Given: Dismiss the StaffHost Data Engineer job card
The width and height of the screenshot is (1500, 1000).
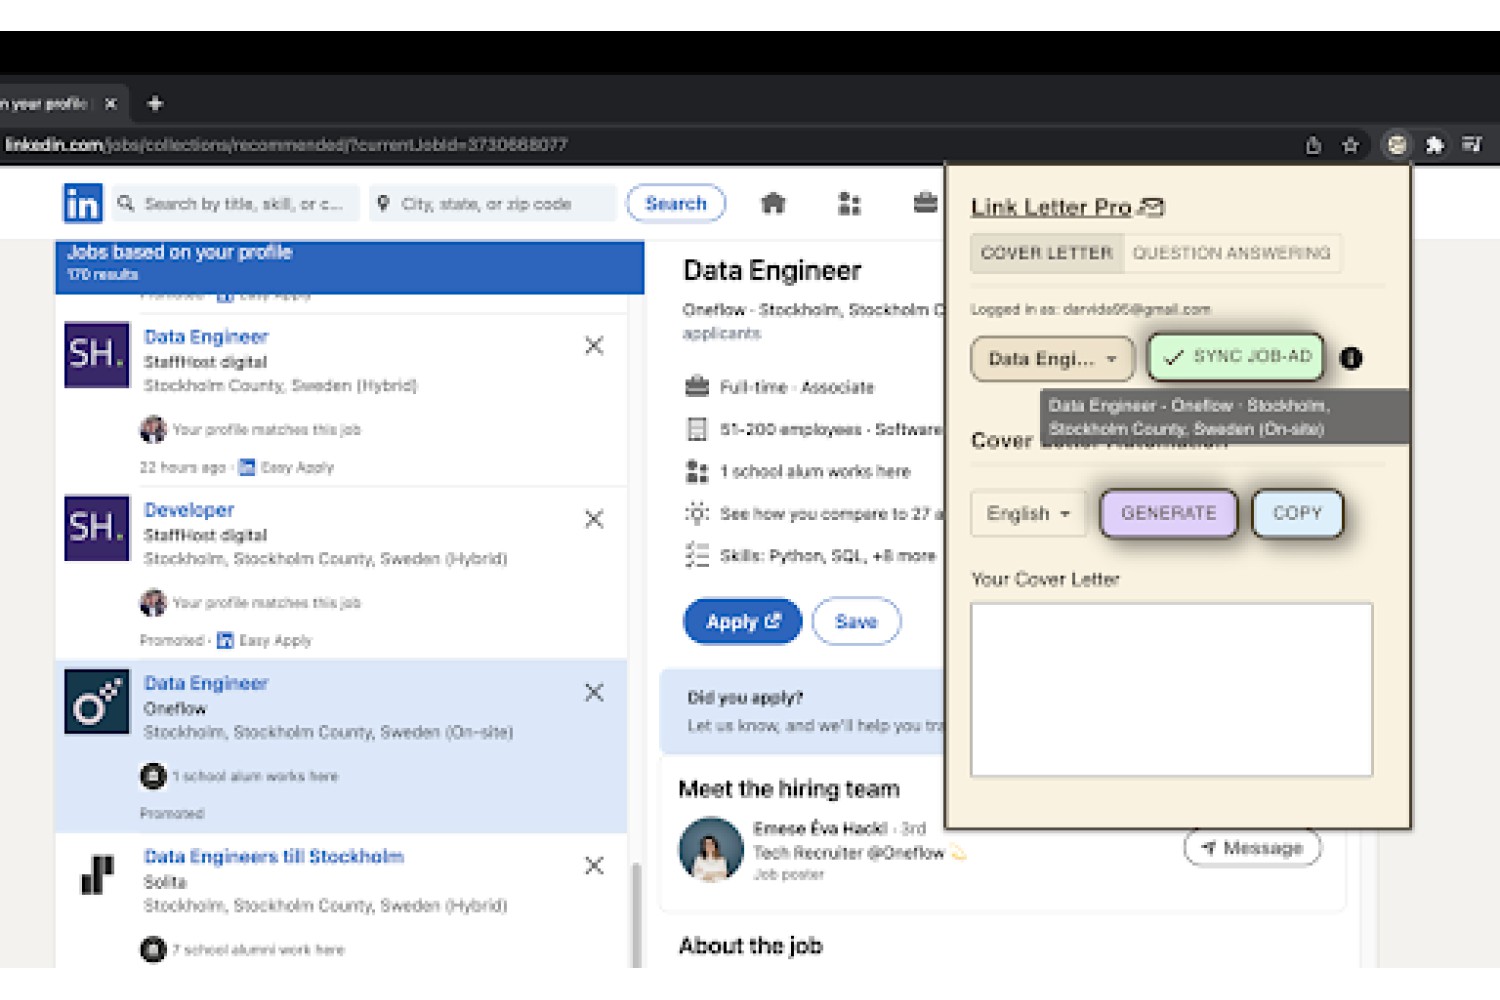Looking at the screenshot, I should [x=594, y=346].
